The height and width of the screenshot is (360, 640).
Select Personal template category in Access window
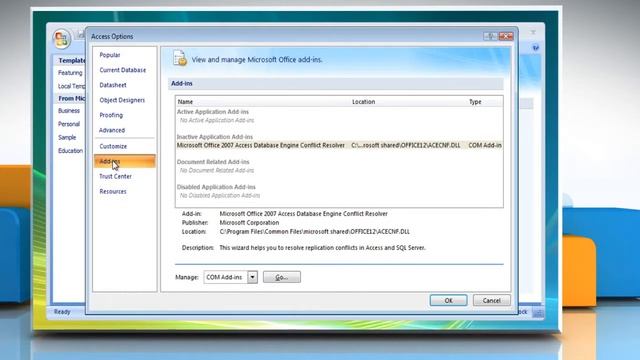pos(69,124)
